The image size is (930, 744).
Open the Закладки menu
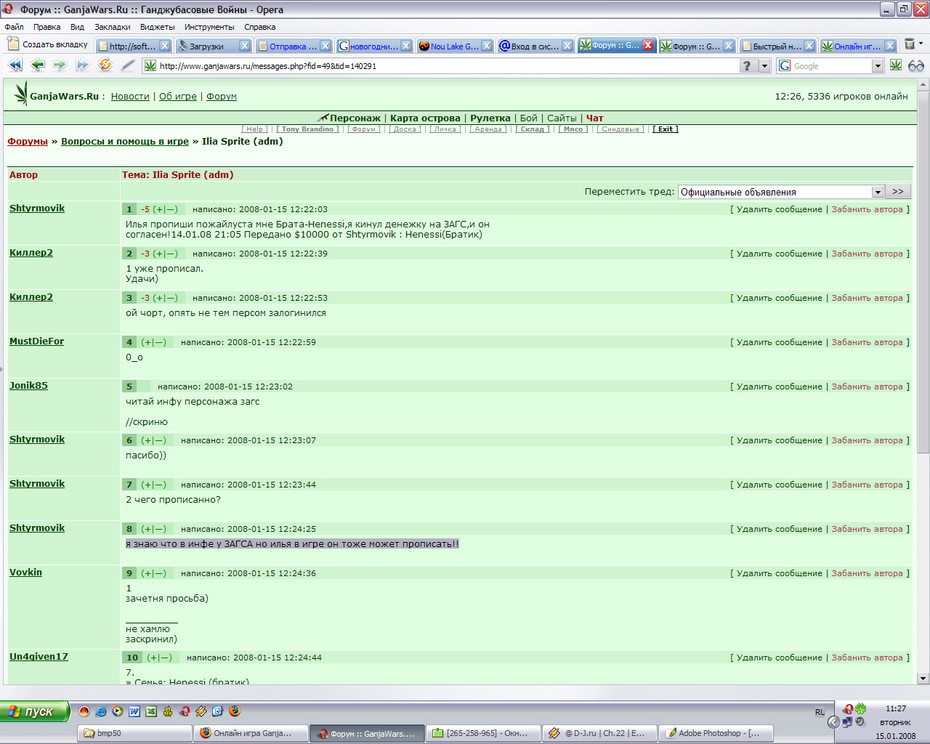point(112,27)
